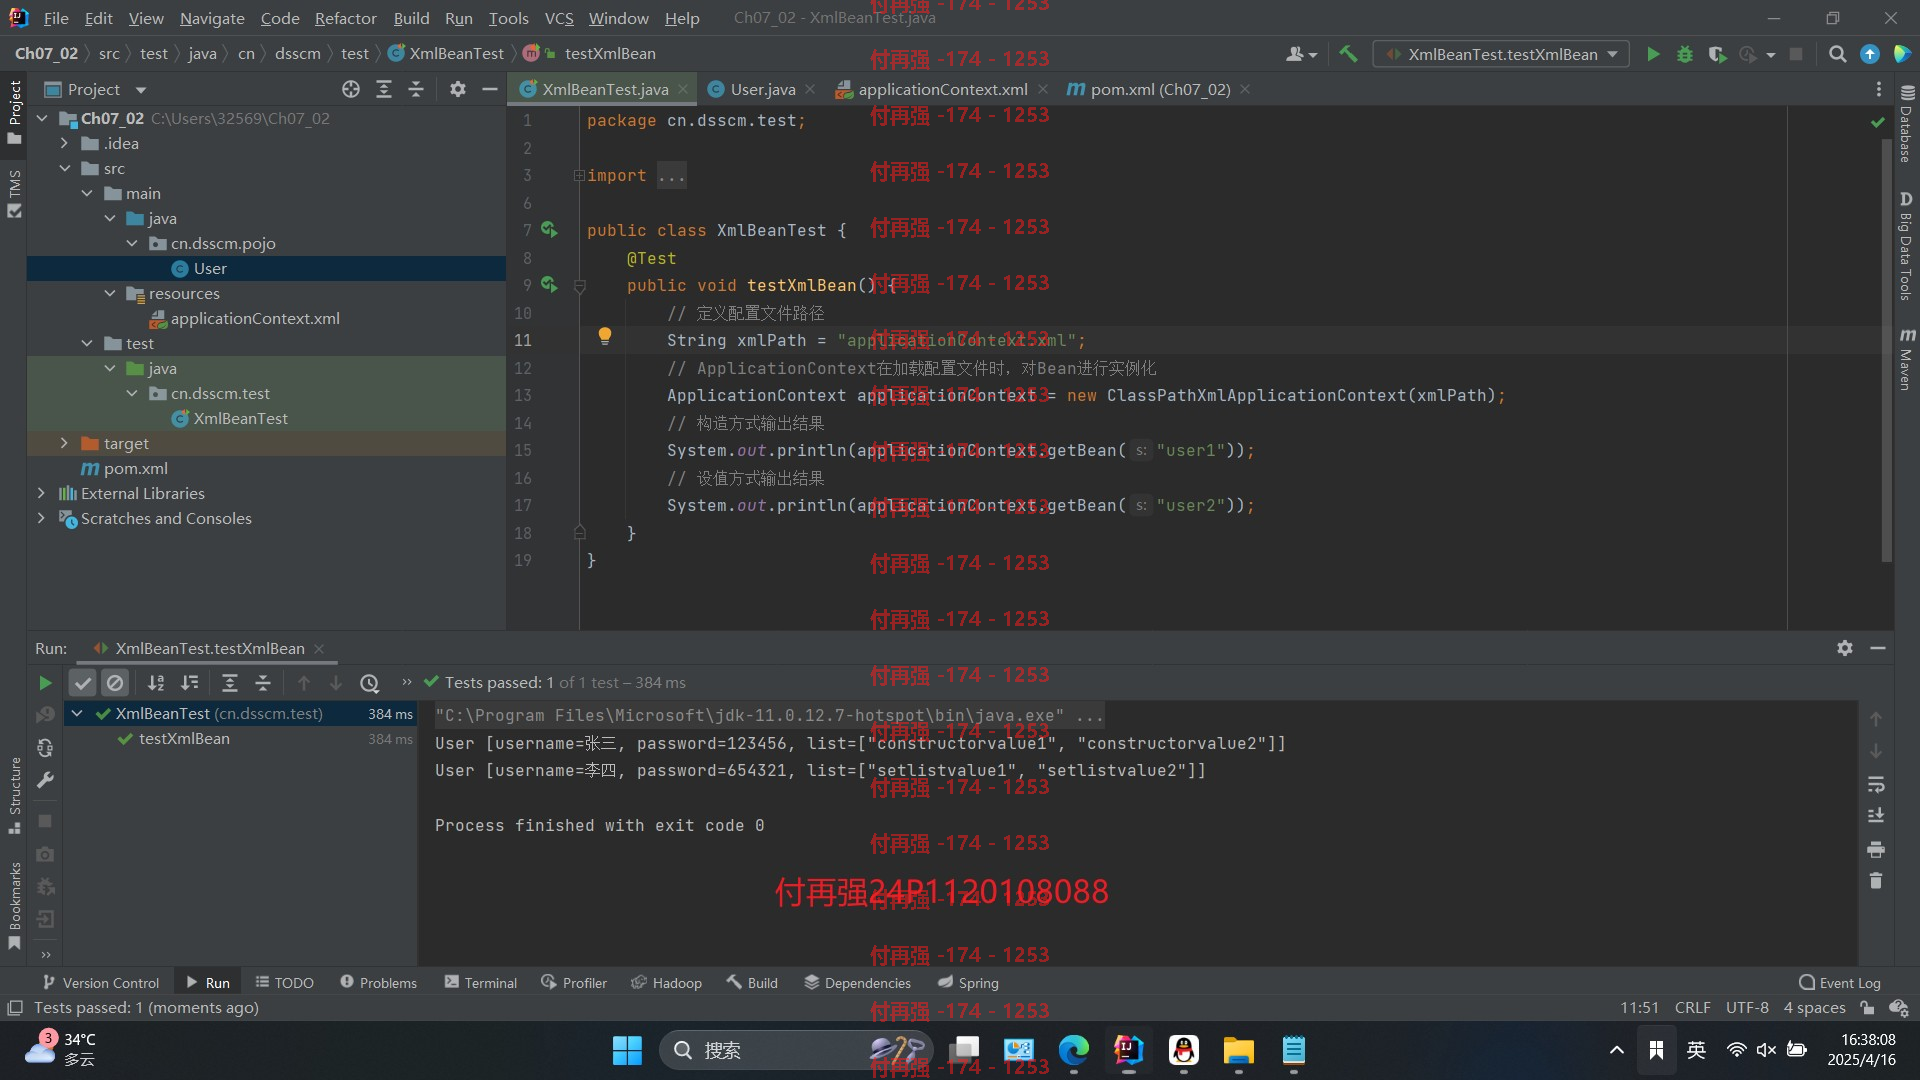Click UTF-8 encoding in status bar

pyautogui.click(x=1747, y=1008)
